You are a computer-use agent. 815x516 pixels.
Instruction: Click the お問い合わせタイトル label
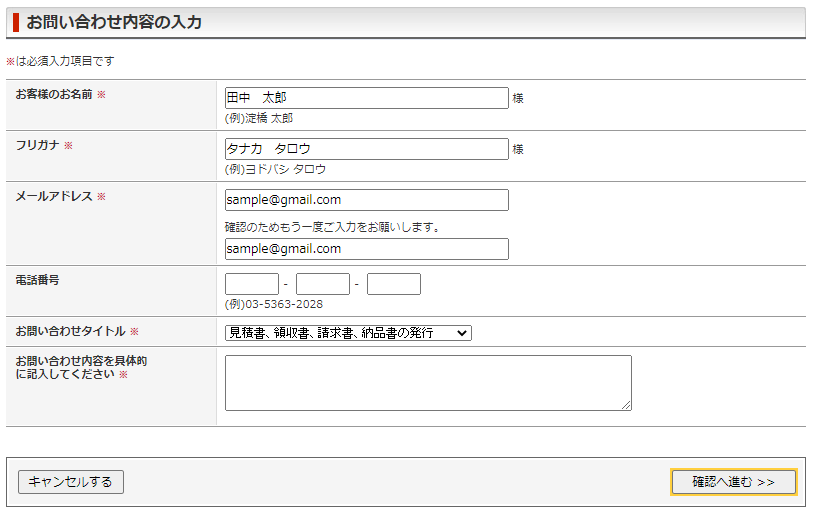[x=70, y=331]
